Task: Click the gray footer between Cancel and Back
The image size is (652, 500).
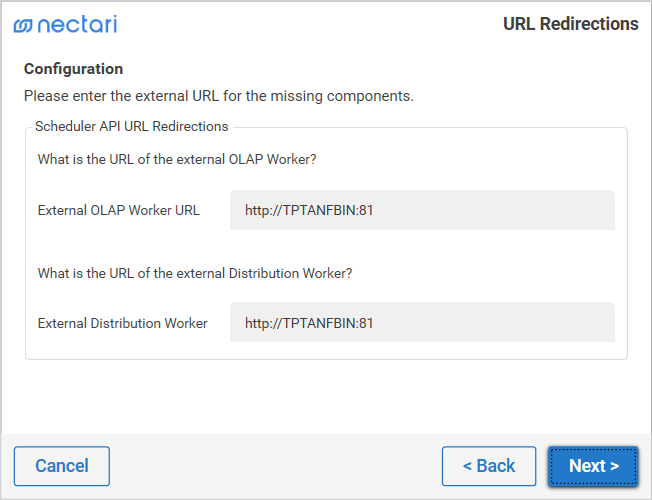Action: [275, 466]
